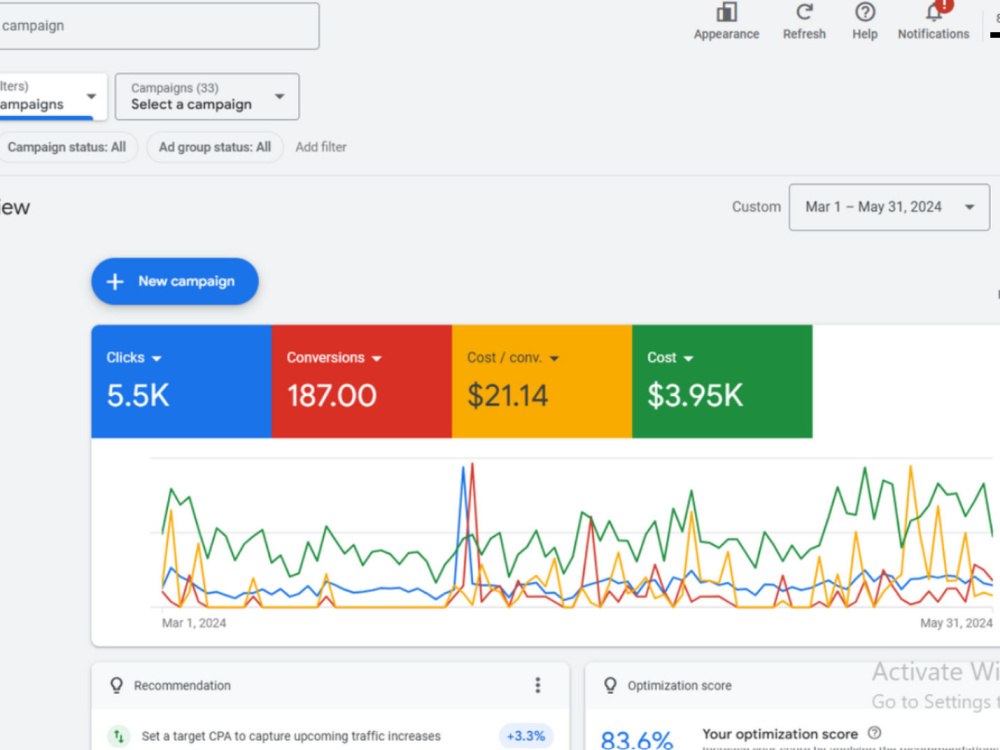Click the Campaign status: All filter chip

[67, 147]
